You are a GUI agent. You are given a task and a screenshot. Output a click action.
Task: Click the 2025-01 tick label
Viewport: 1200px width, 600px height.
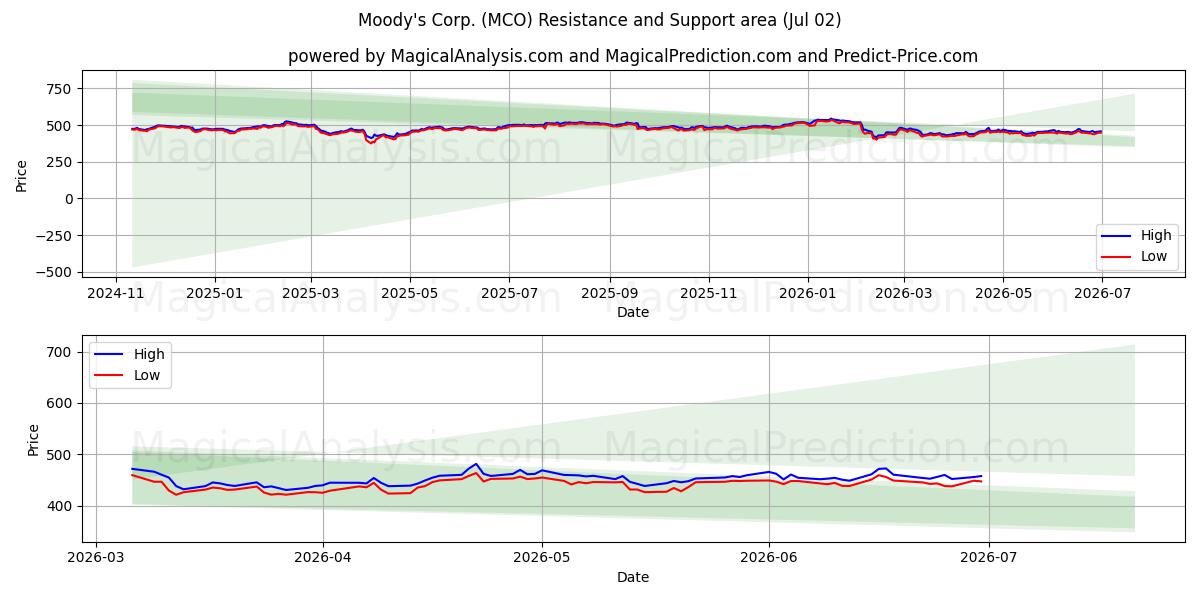215,293
